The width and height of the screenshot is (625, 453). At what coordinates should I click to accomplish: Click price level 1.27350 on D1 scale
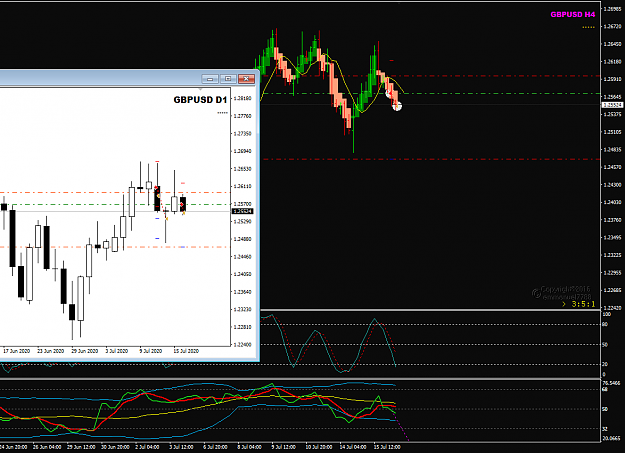point(242,133)
